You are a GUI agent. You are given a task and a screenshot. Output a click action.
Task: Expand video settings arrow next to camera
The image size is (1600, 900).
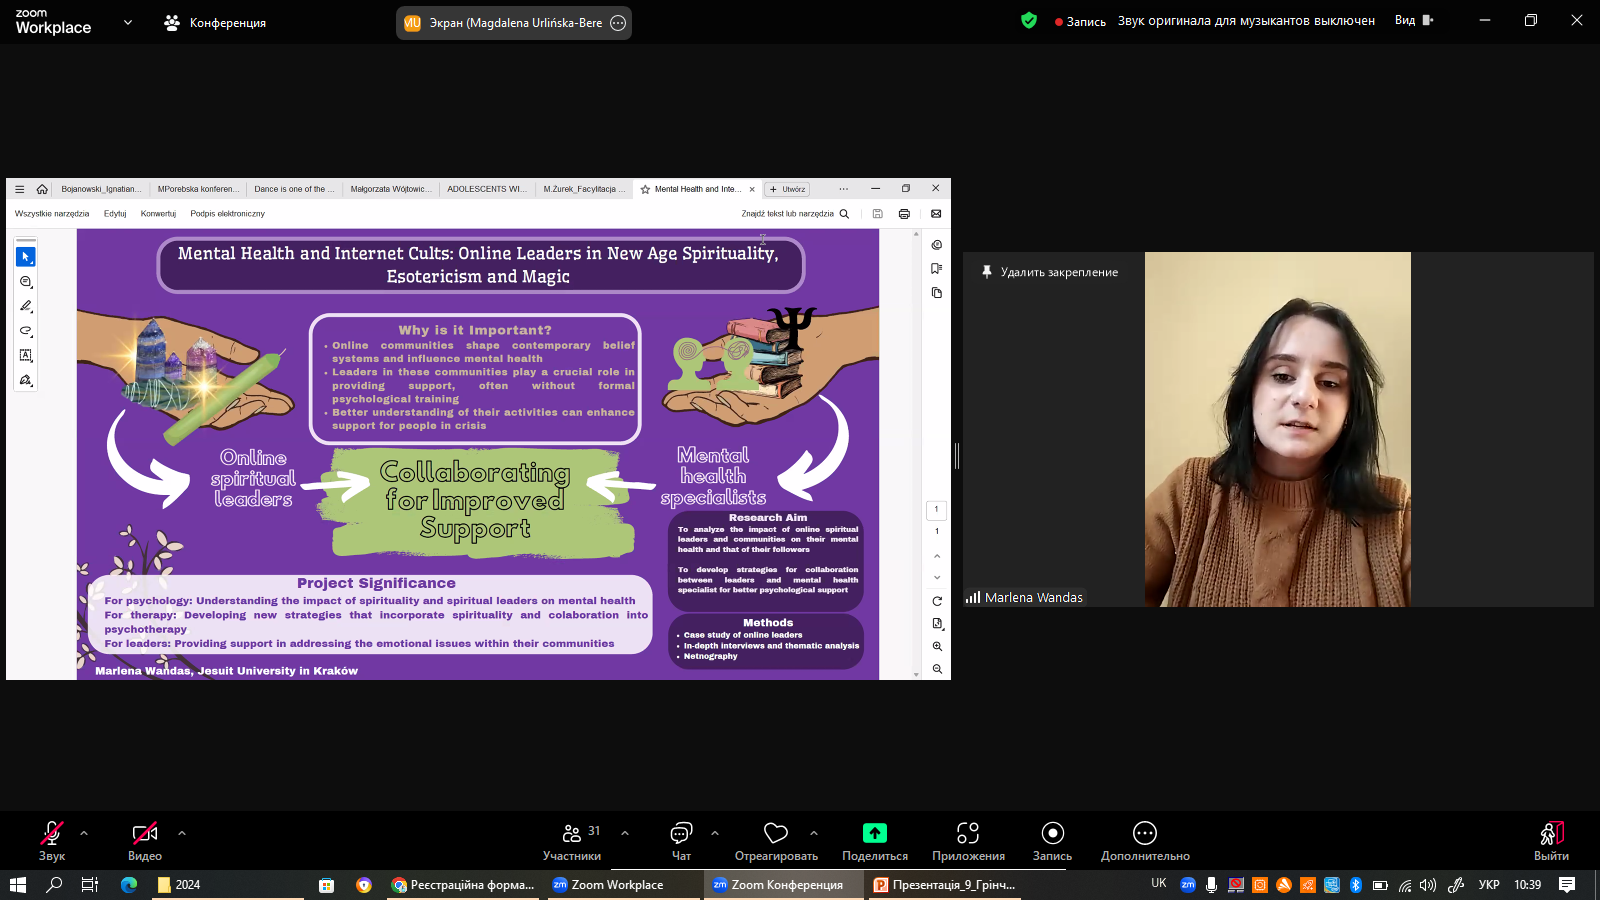click(x=182, y=832)
